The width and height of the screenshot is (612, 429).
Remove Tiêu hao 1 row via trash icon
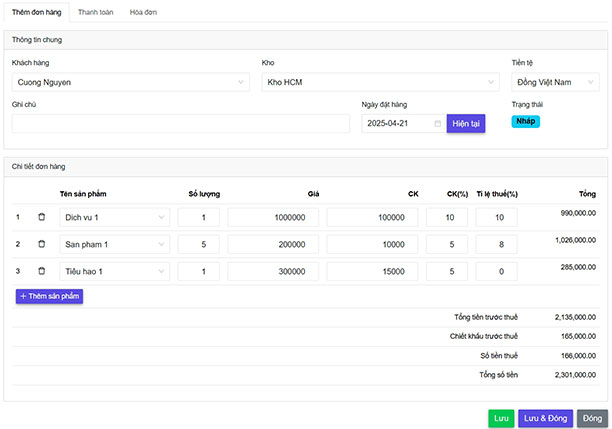coord(42,271)
